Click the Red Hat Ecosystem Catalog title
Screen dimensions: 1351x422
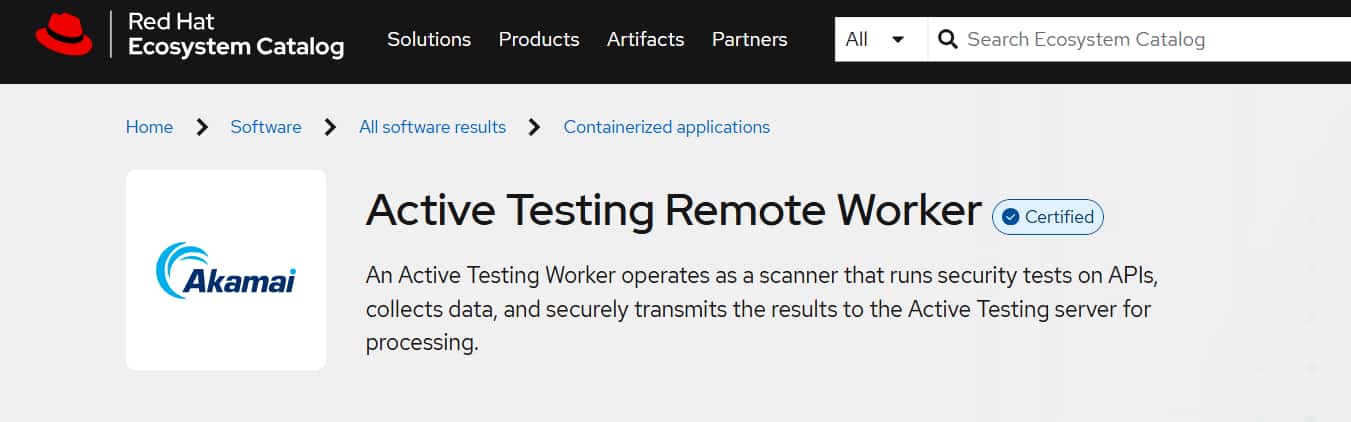click(236, 36)
